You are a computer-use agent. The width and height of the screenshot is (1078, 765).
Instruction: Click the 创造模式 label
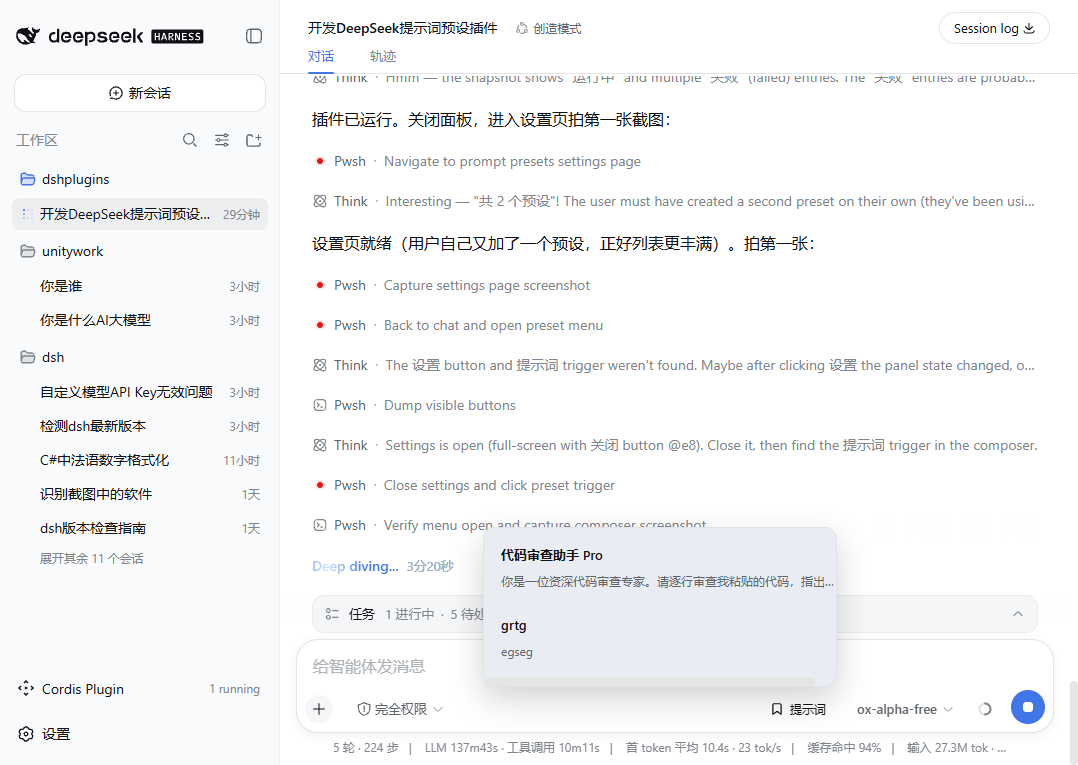[x=557, y=28]
